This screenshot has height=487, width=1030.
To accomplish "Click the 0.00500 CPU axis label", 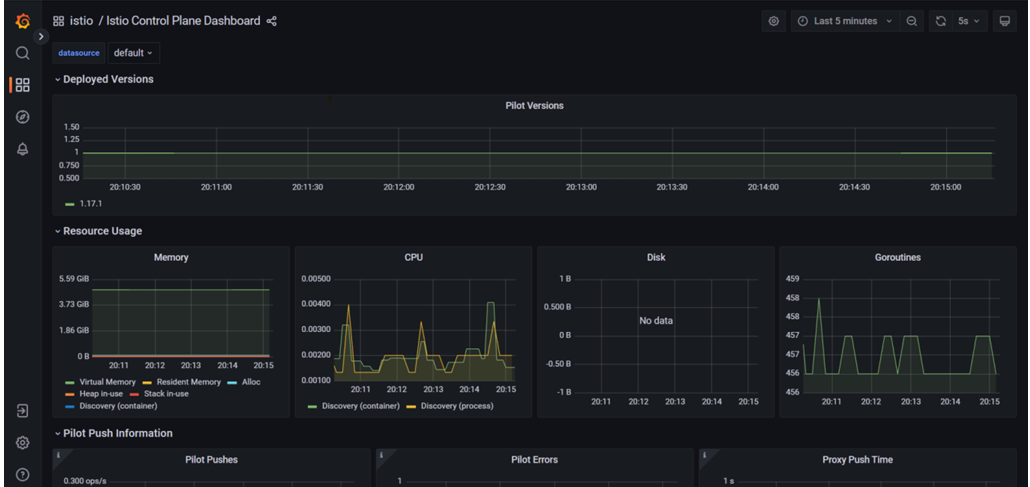I will coord(317,279).
